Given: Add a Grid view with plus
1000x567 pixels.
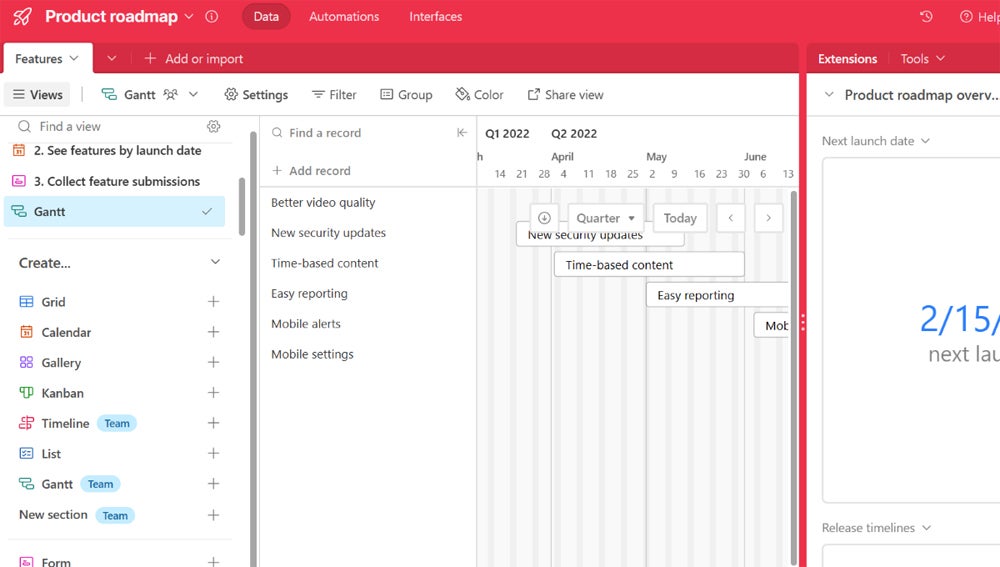Looking at the screenshot, I should (x=214, y=302).
